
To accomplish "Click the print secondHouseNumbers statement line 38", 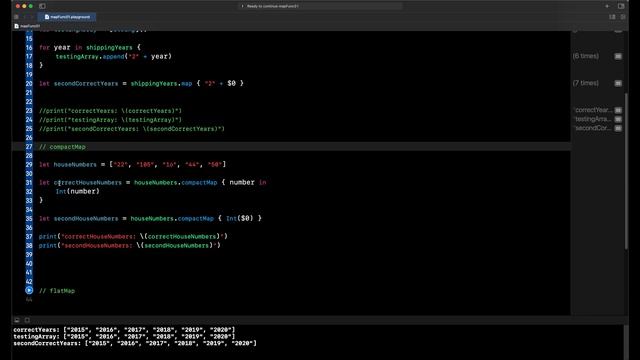I will click(129, 245).
